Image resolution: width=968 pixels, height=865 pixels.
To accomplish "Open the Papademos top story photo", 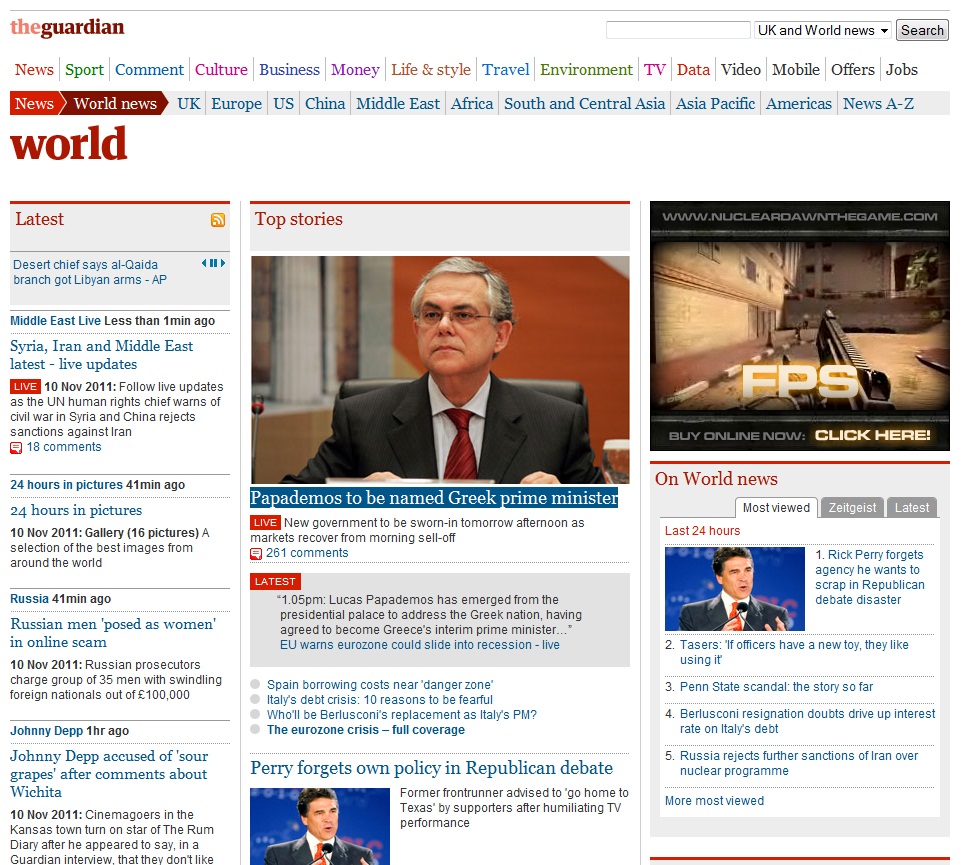I will [440, 370].
